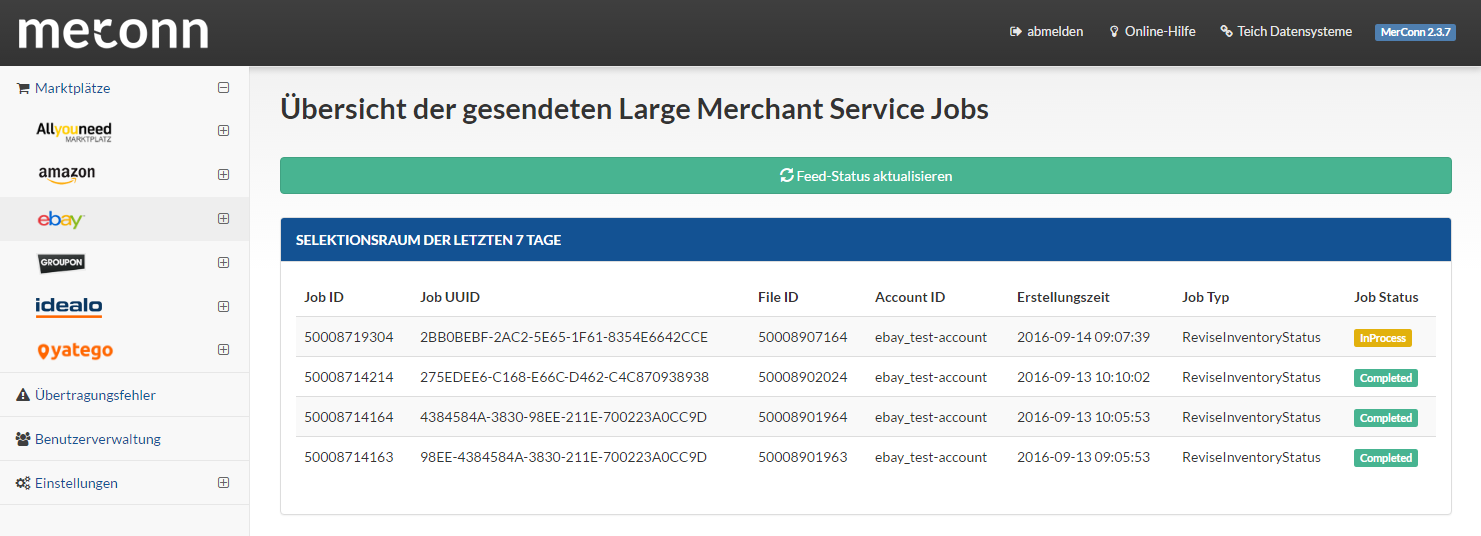Click the MerConn 2.3.7 version badge

tap(1414, 32)
